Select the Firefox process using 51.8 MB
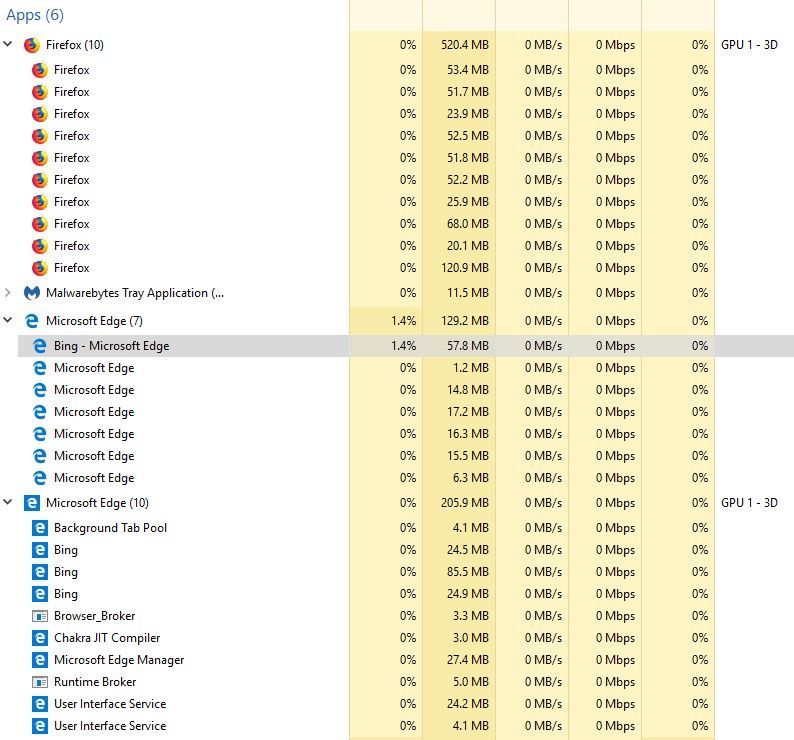The image size is (794, 740). coord(406,158)
